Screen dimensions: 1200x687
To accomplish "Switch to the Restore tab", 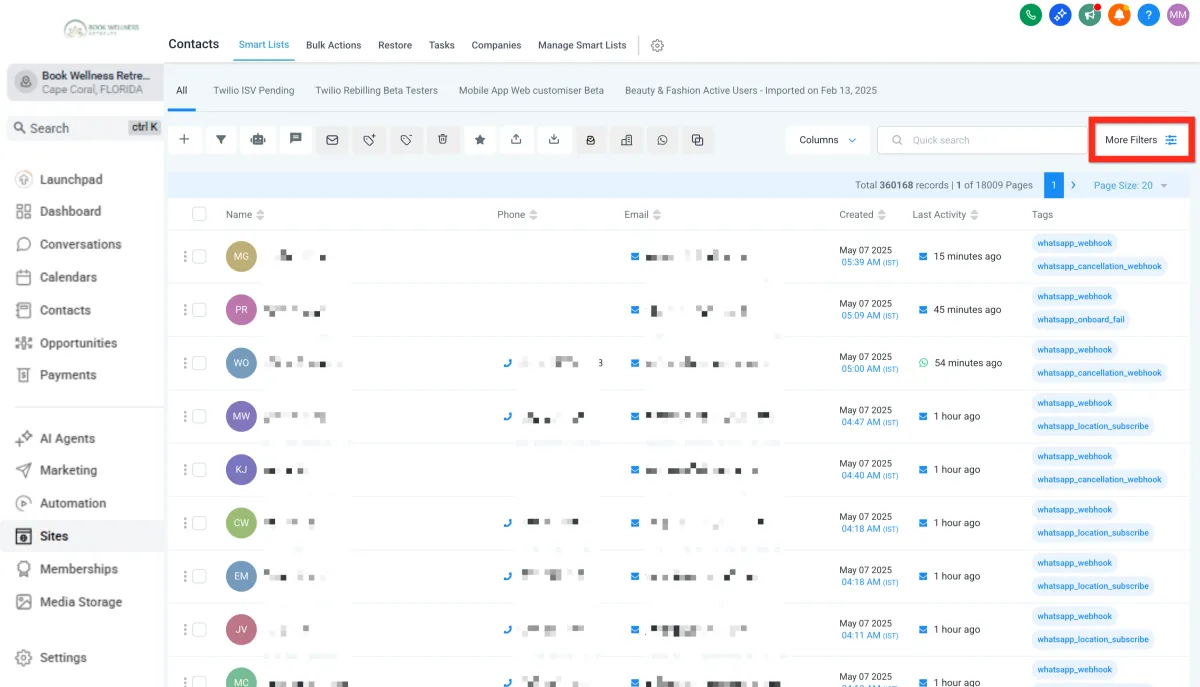I will coord(395,45).
